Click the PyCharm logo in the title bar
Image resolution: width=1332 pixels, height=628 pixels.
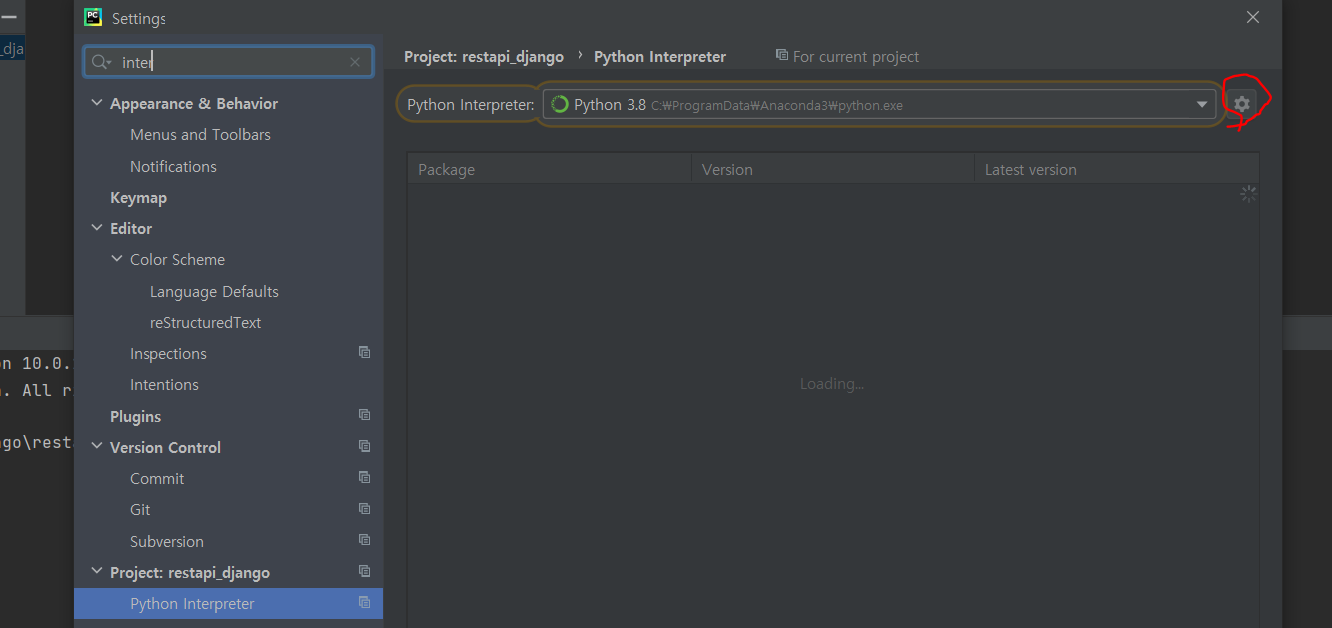tap(93, 17)
